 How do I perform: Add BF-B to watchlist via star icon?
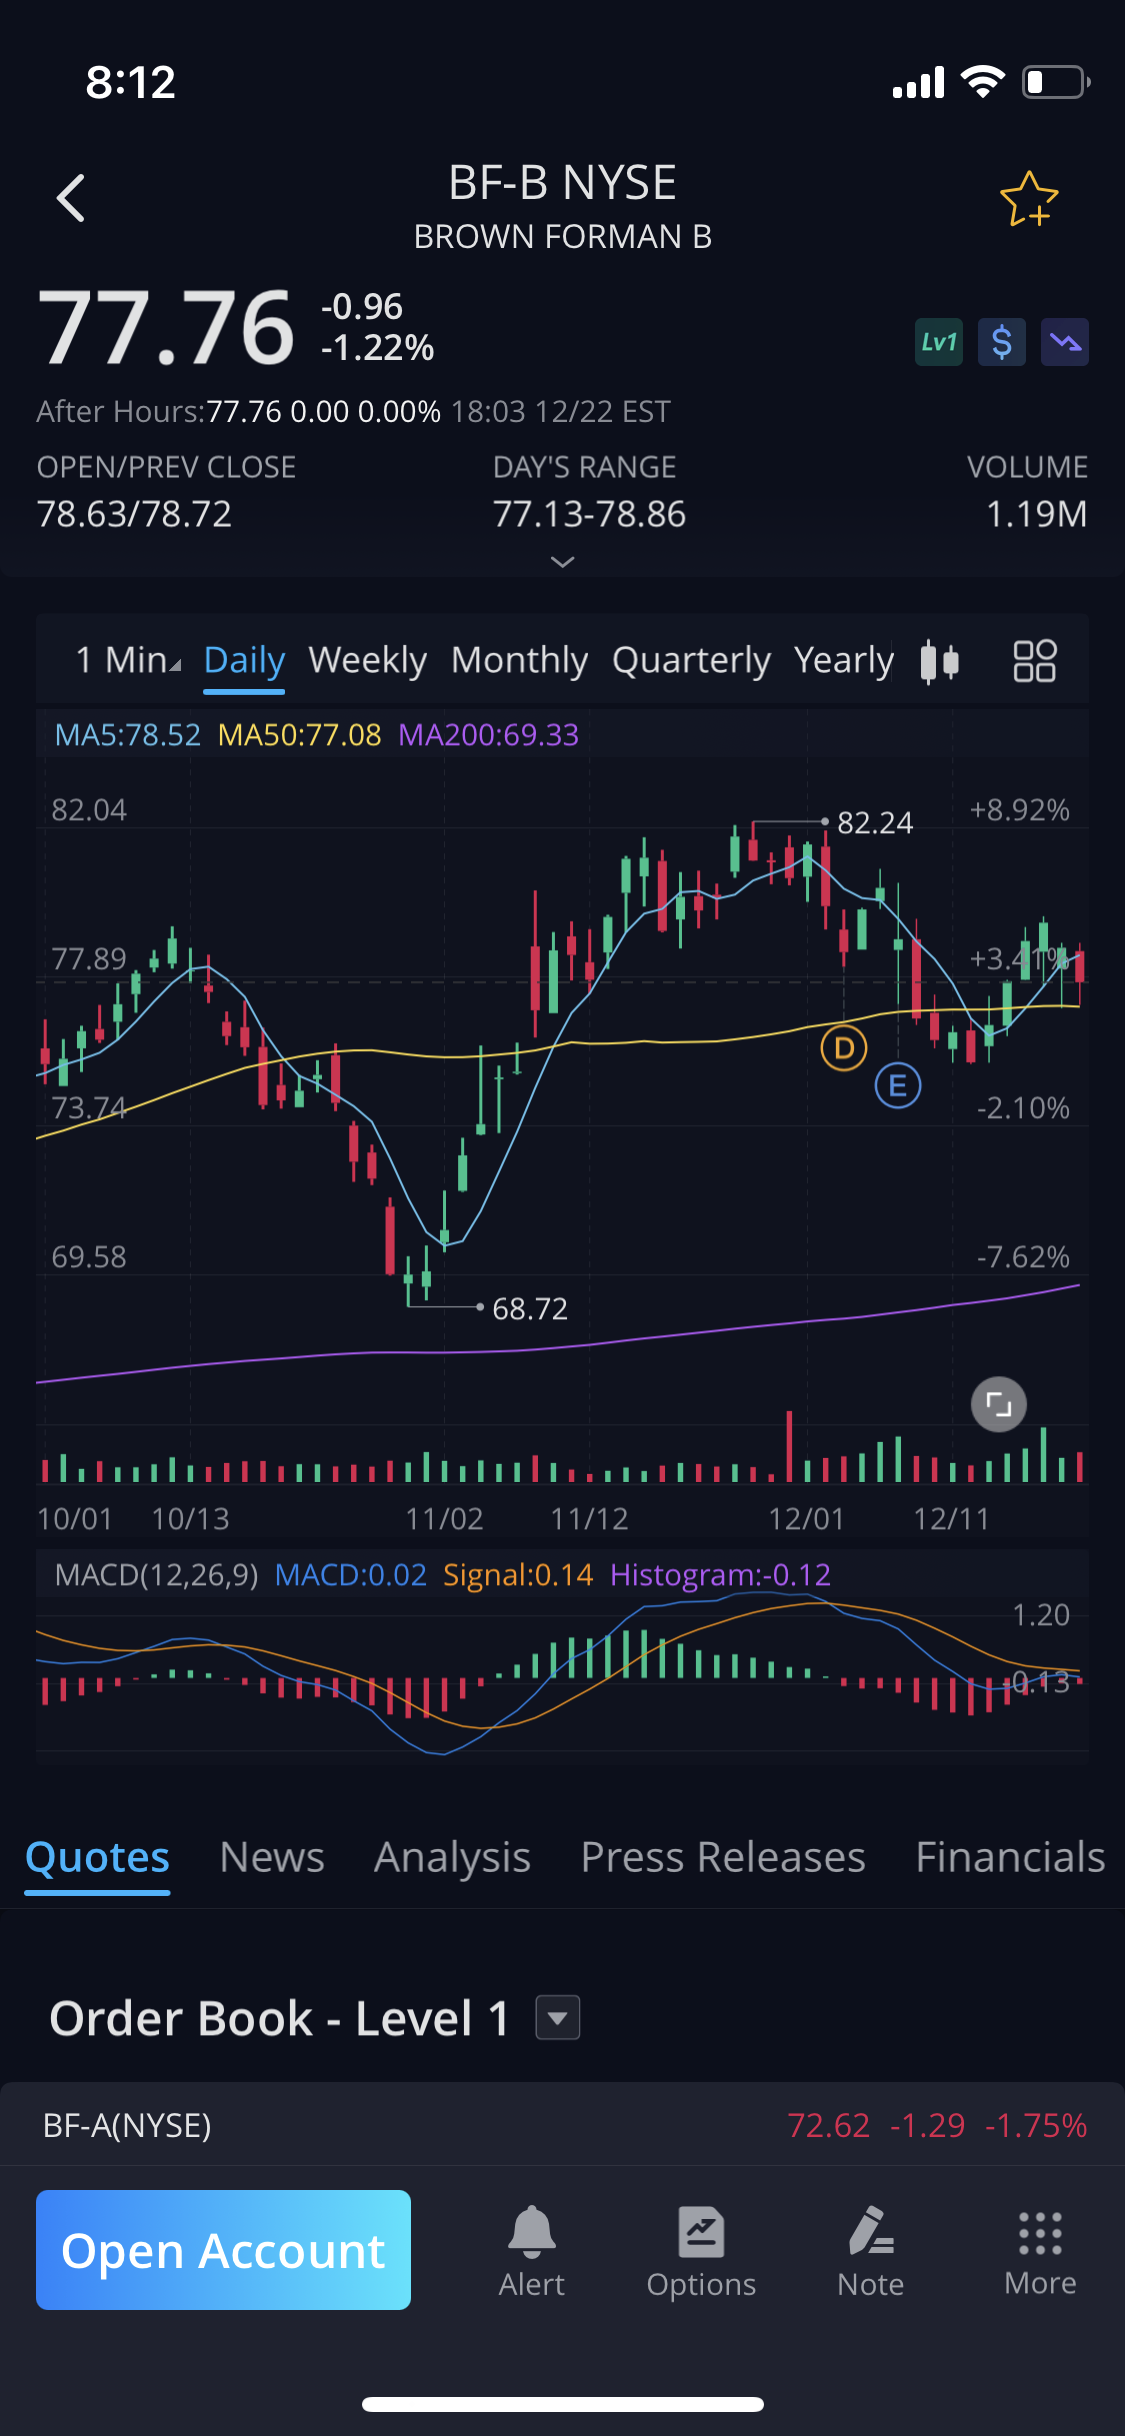pos(1029,199)
